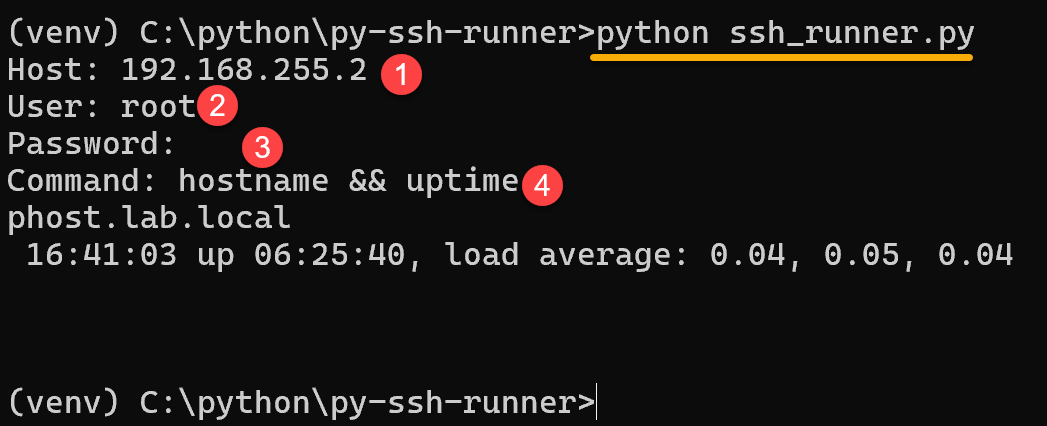This screenshot has height=426, width=1047.
Task: Click the text cursor at the bottom prompt
Action: point(596,402)
